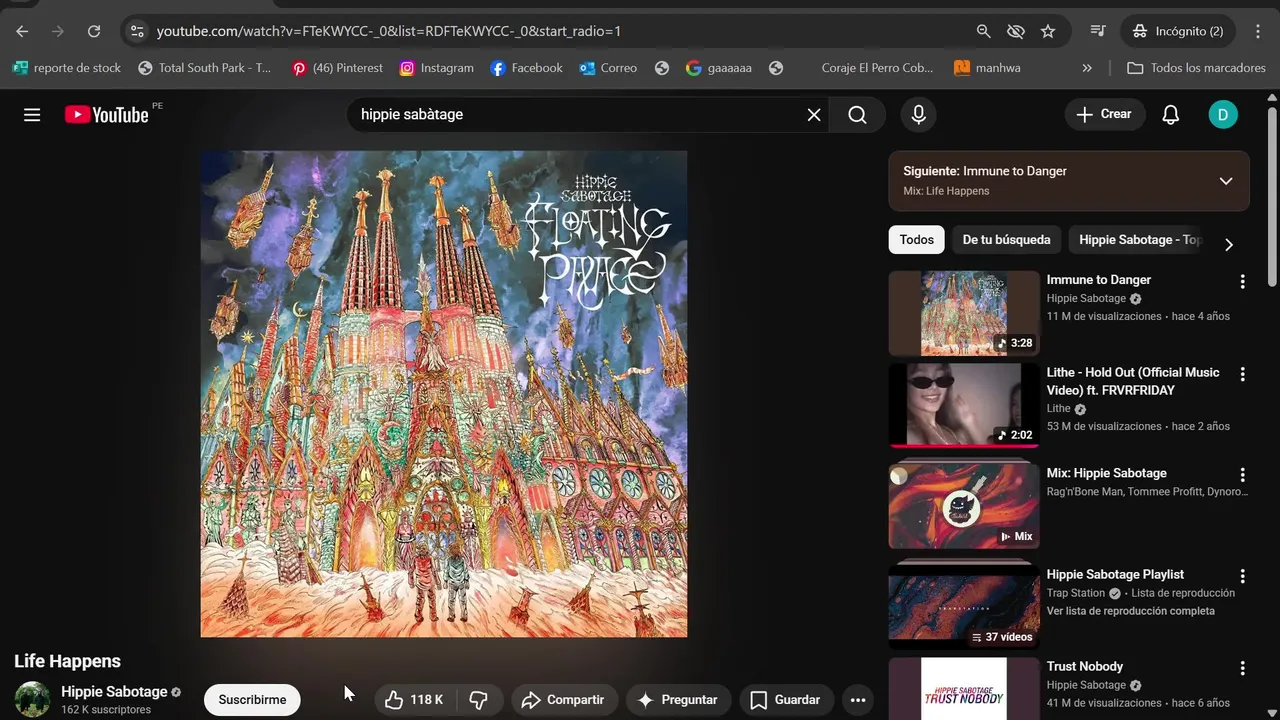Image resolution: width=1280 pixels, height=720 pixels.
Task: Open the Hippie Sabotage channel name link
Action: point(114,692)
